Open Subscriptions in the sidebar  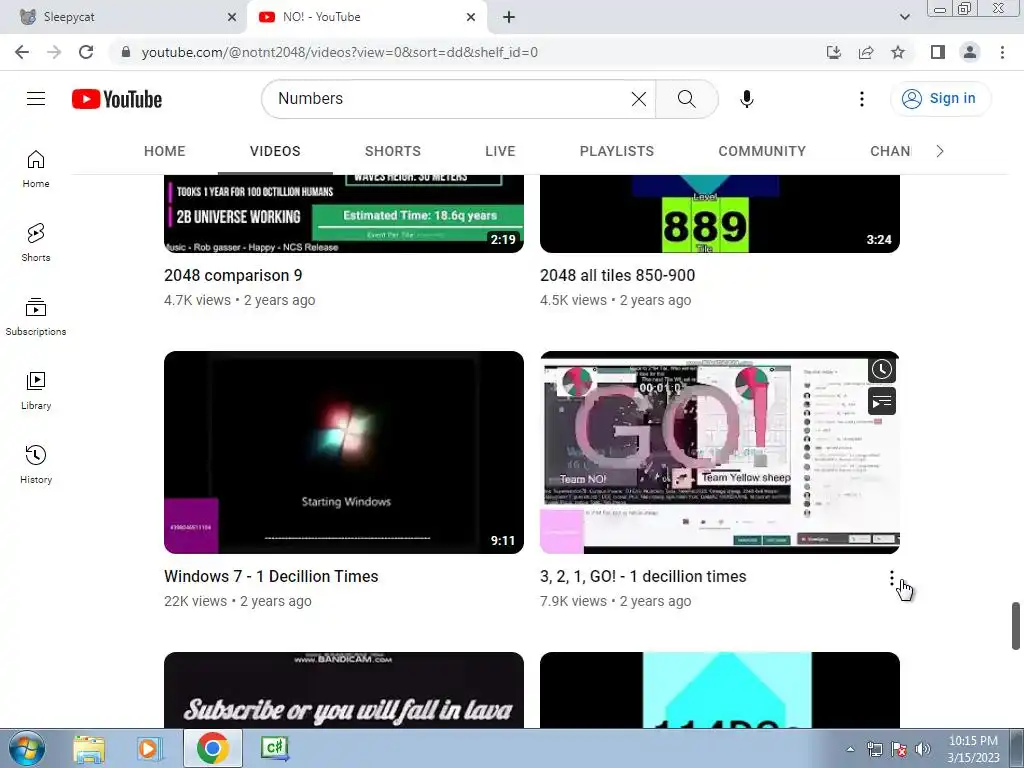[36, 317]
